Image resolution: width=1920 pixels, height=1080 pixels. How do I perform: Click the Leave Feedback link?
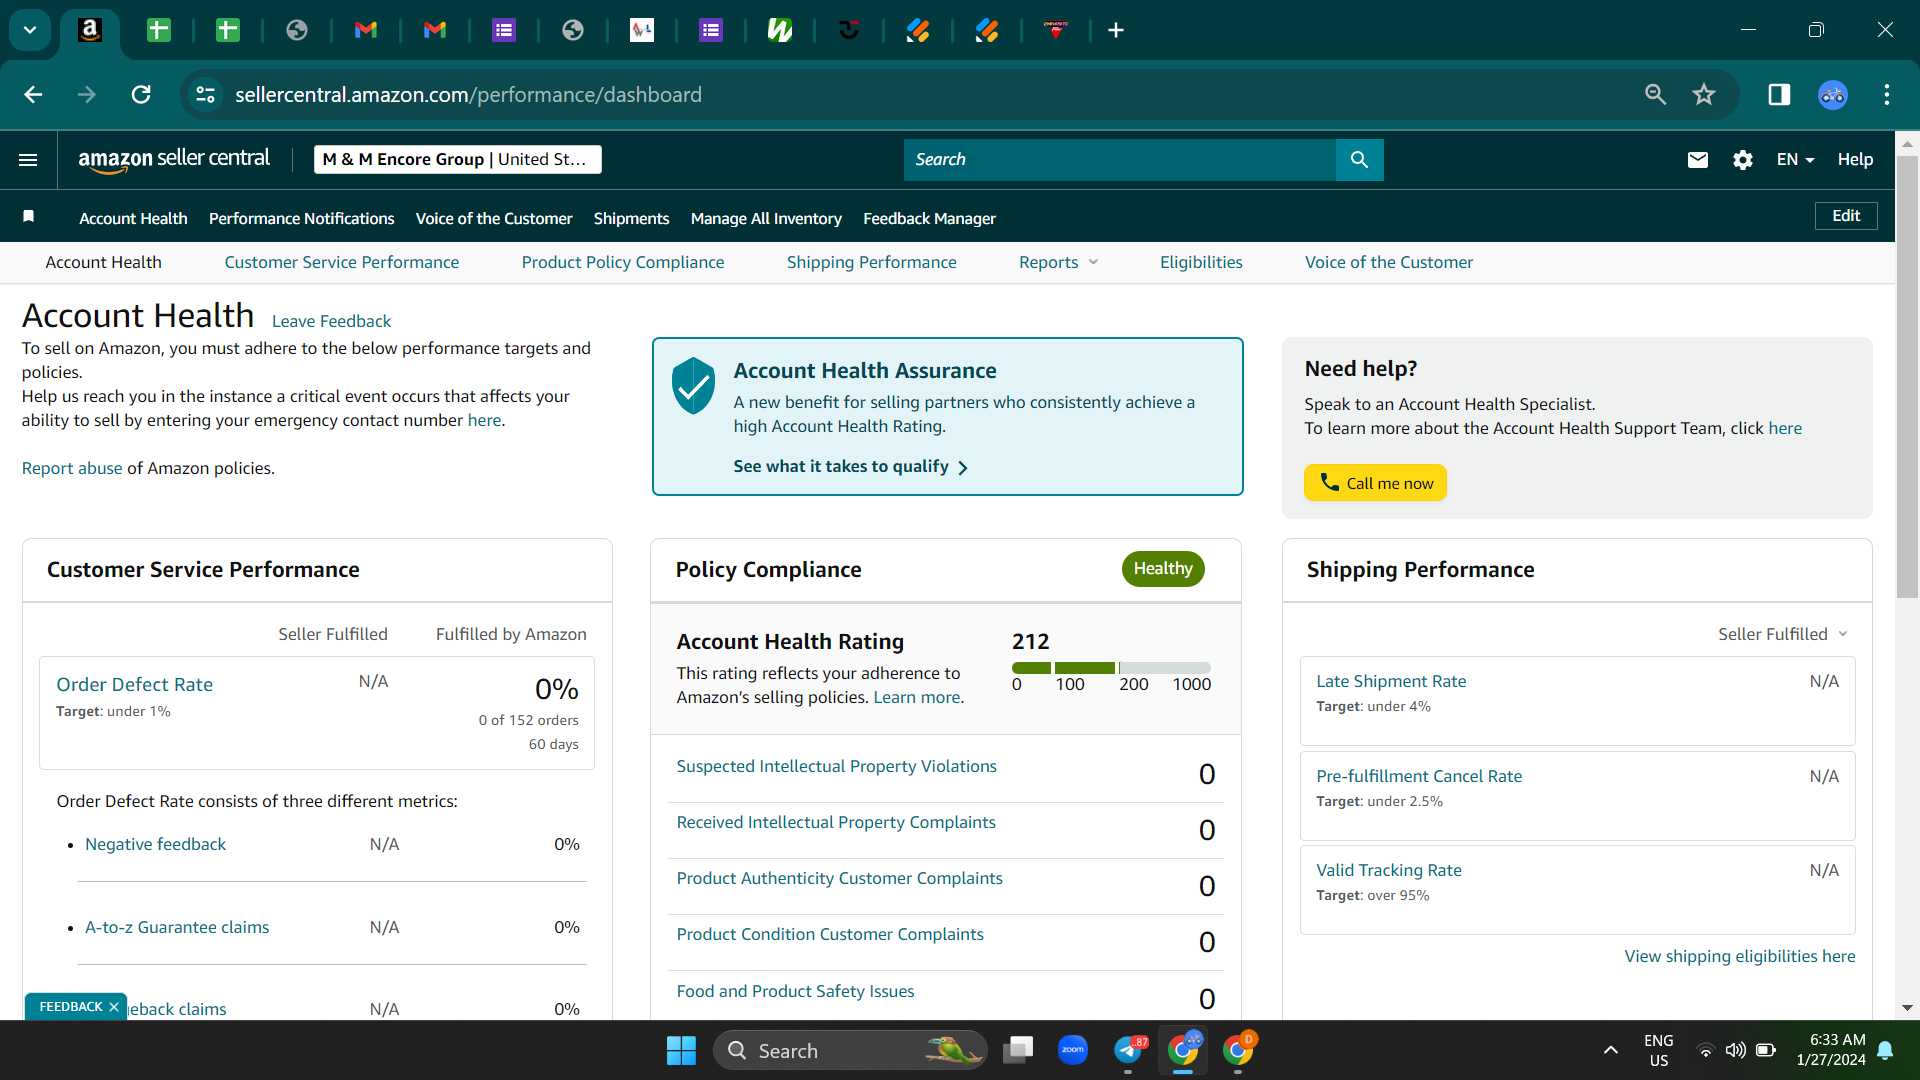click(x=331, y=321)
